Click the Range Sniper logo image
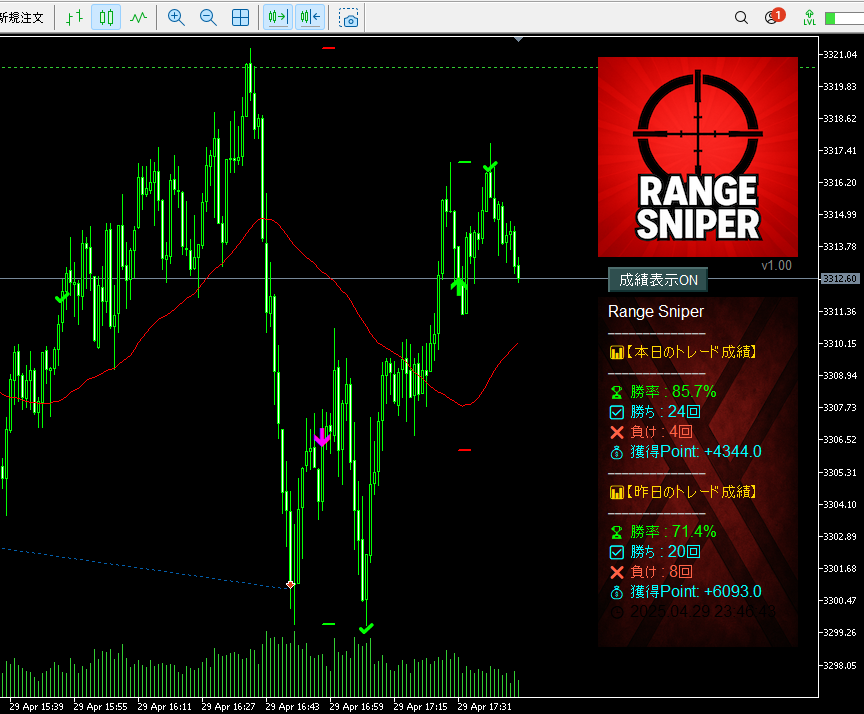 (698, 156)
